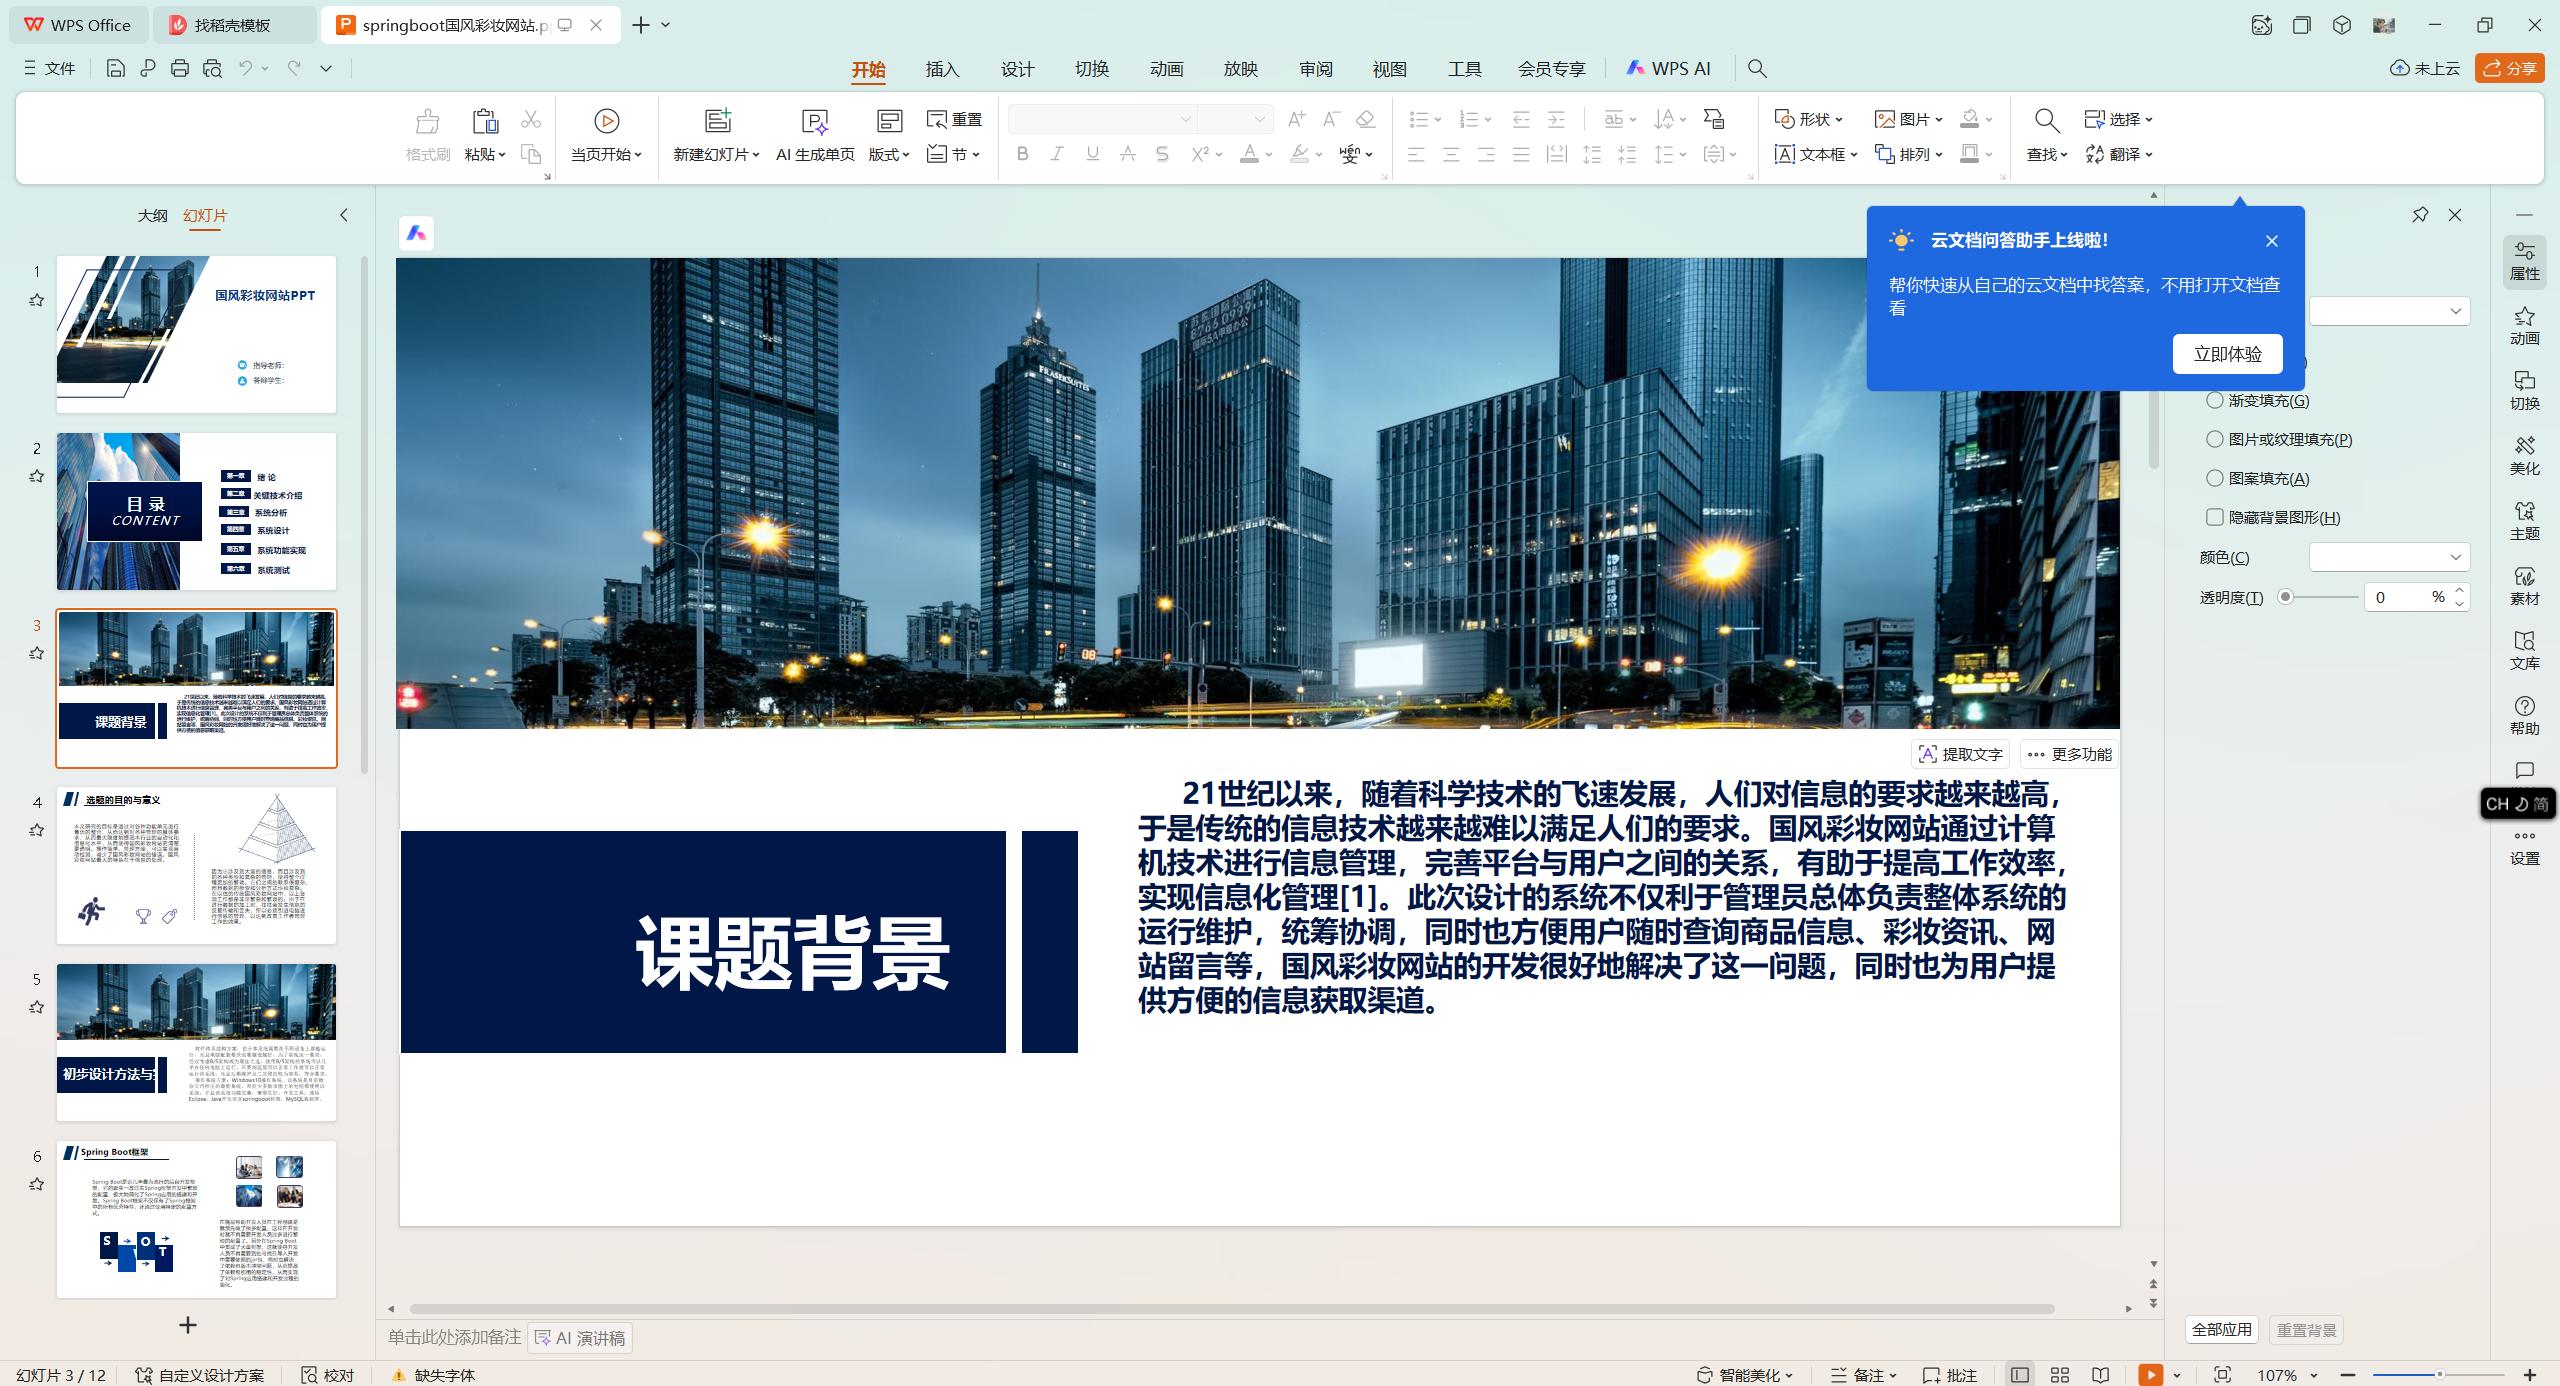
Task: Open the font name combo box
Action: click(x=1100, y=118)
